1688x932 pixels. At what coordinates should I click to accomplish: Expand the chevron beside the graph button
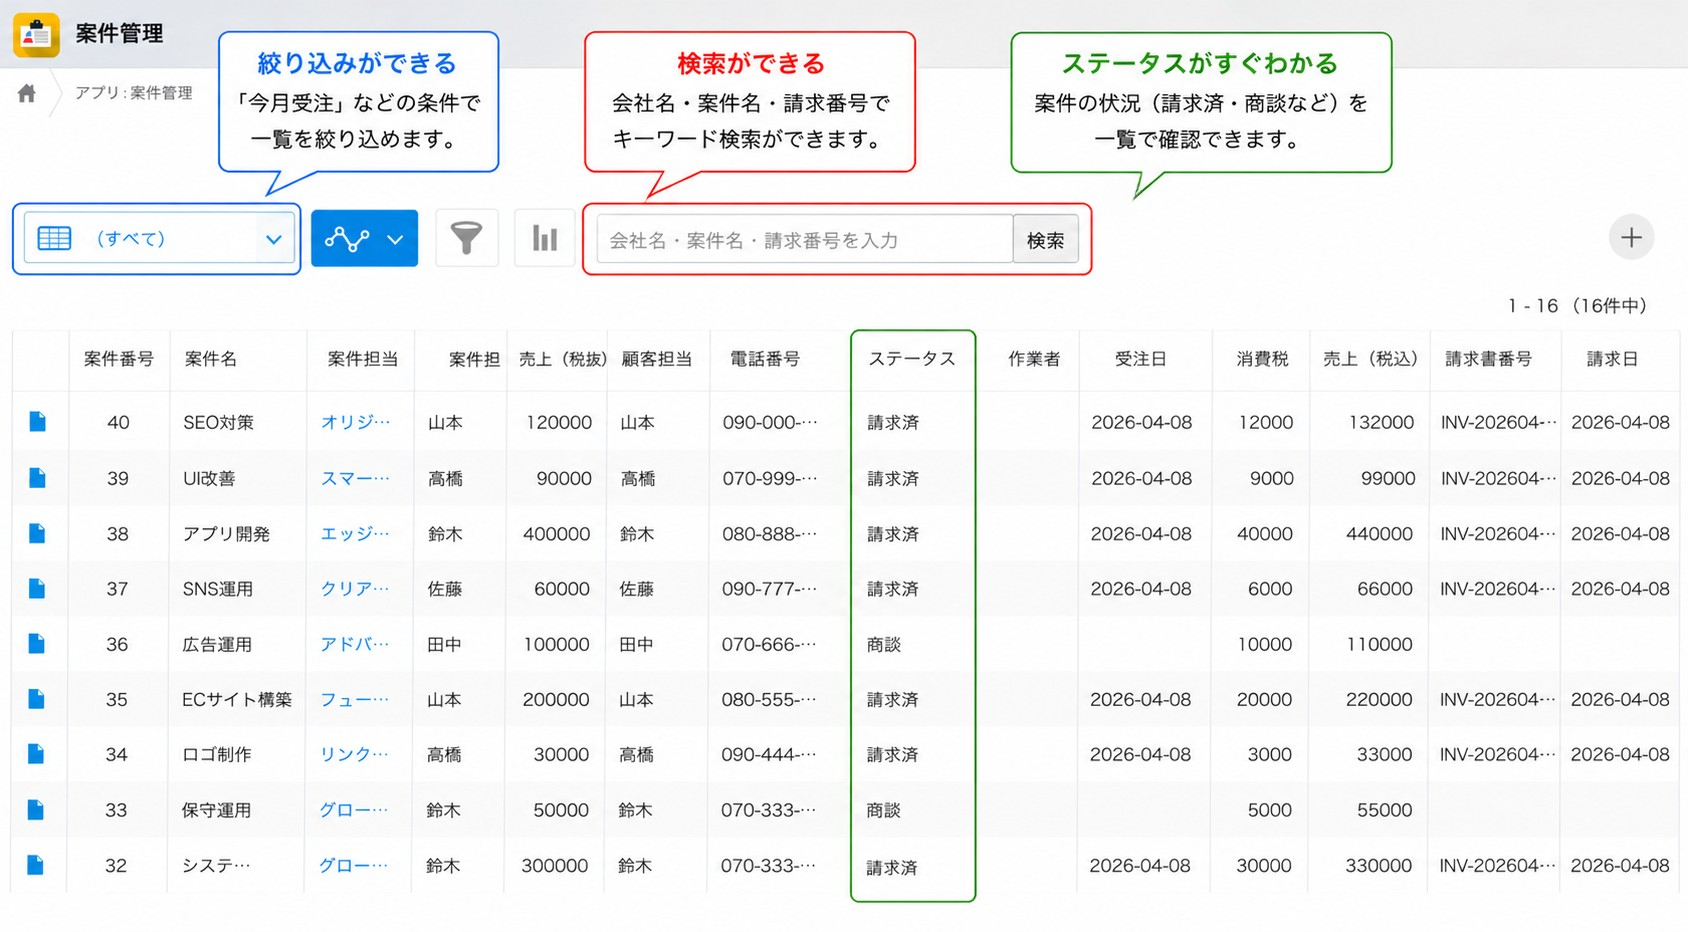(x=396, y=239)
